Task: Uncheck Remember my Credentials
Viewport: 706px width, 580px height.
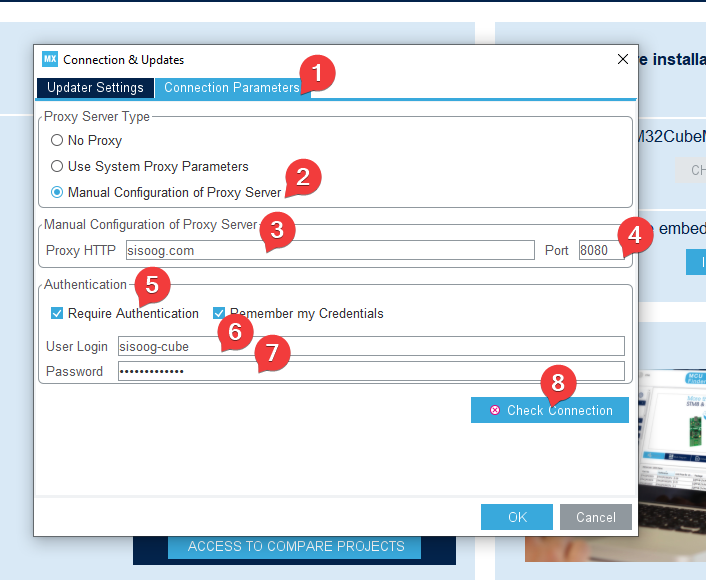Action: (219, 314)
